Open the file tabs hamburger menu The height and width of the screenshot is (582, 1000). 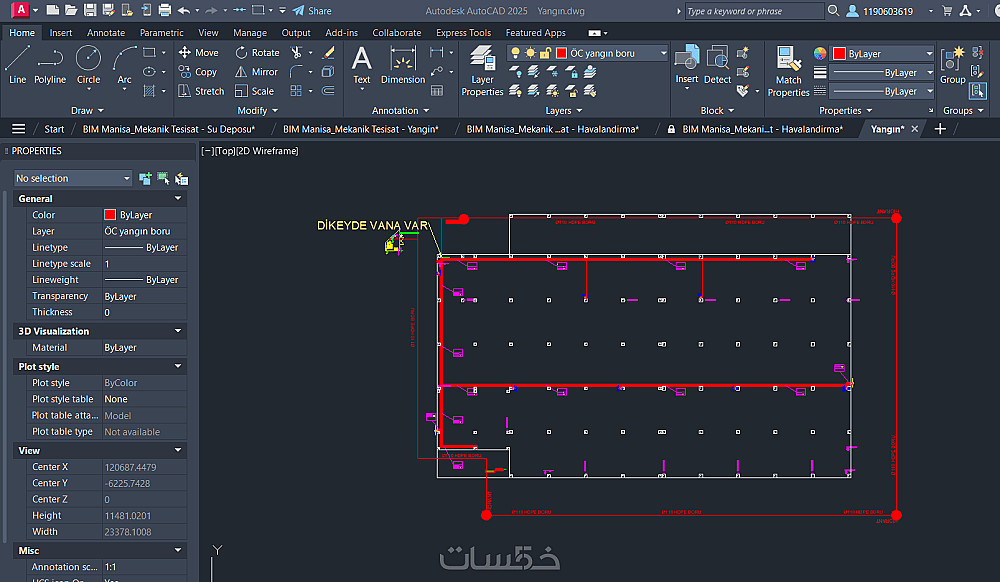(x=18, y=129)
